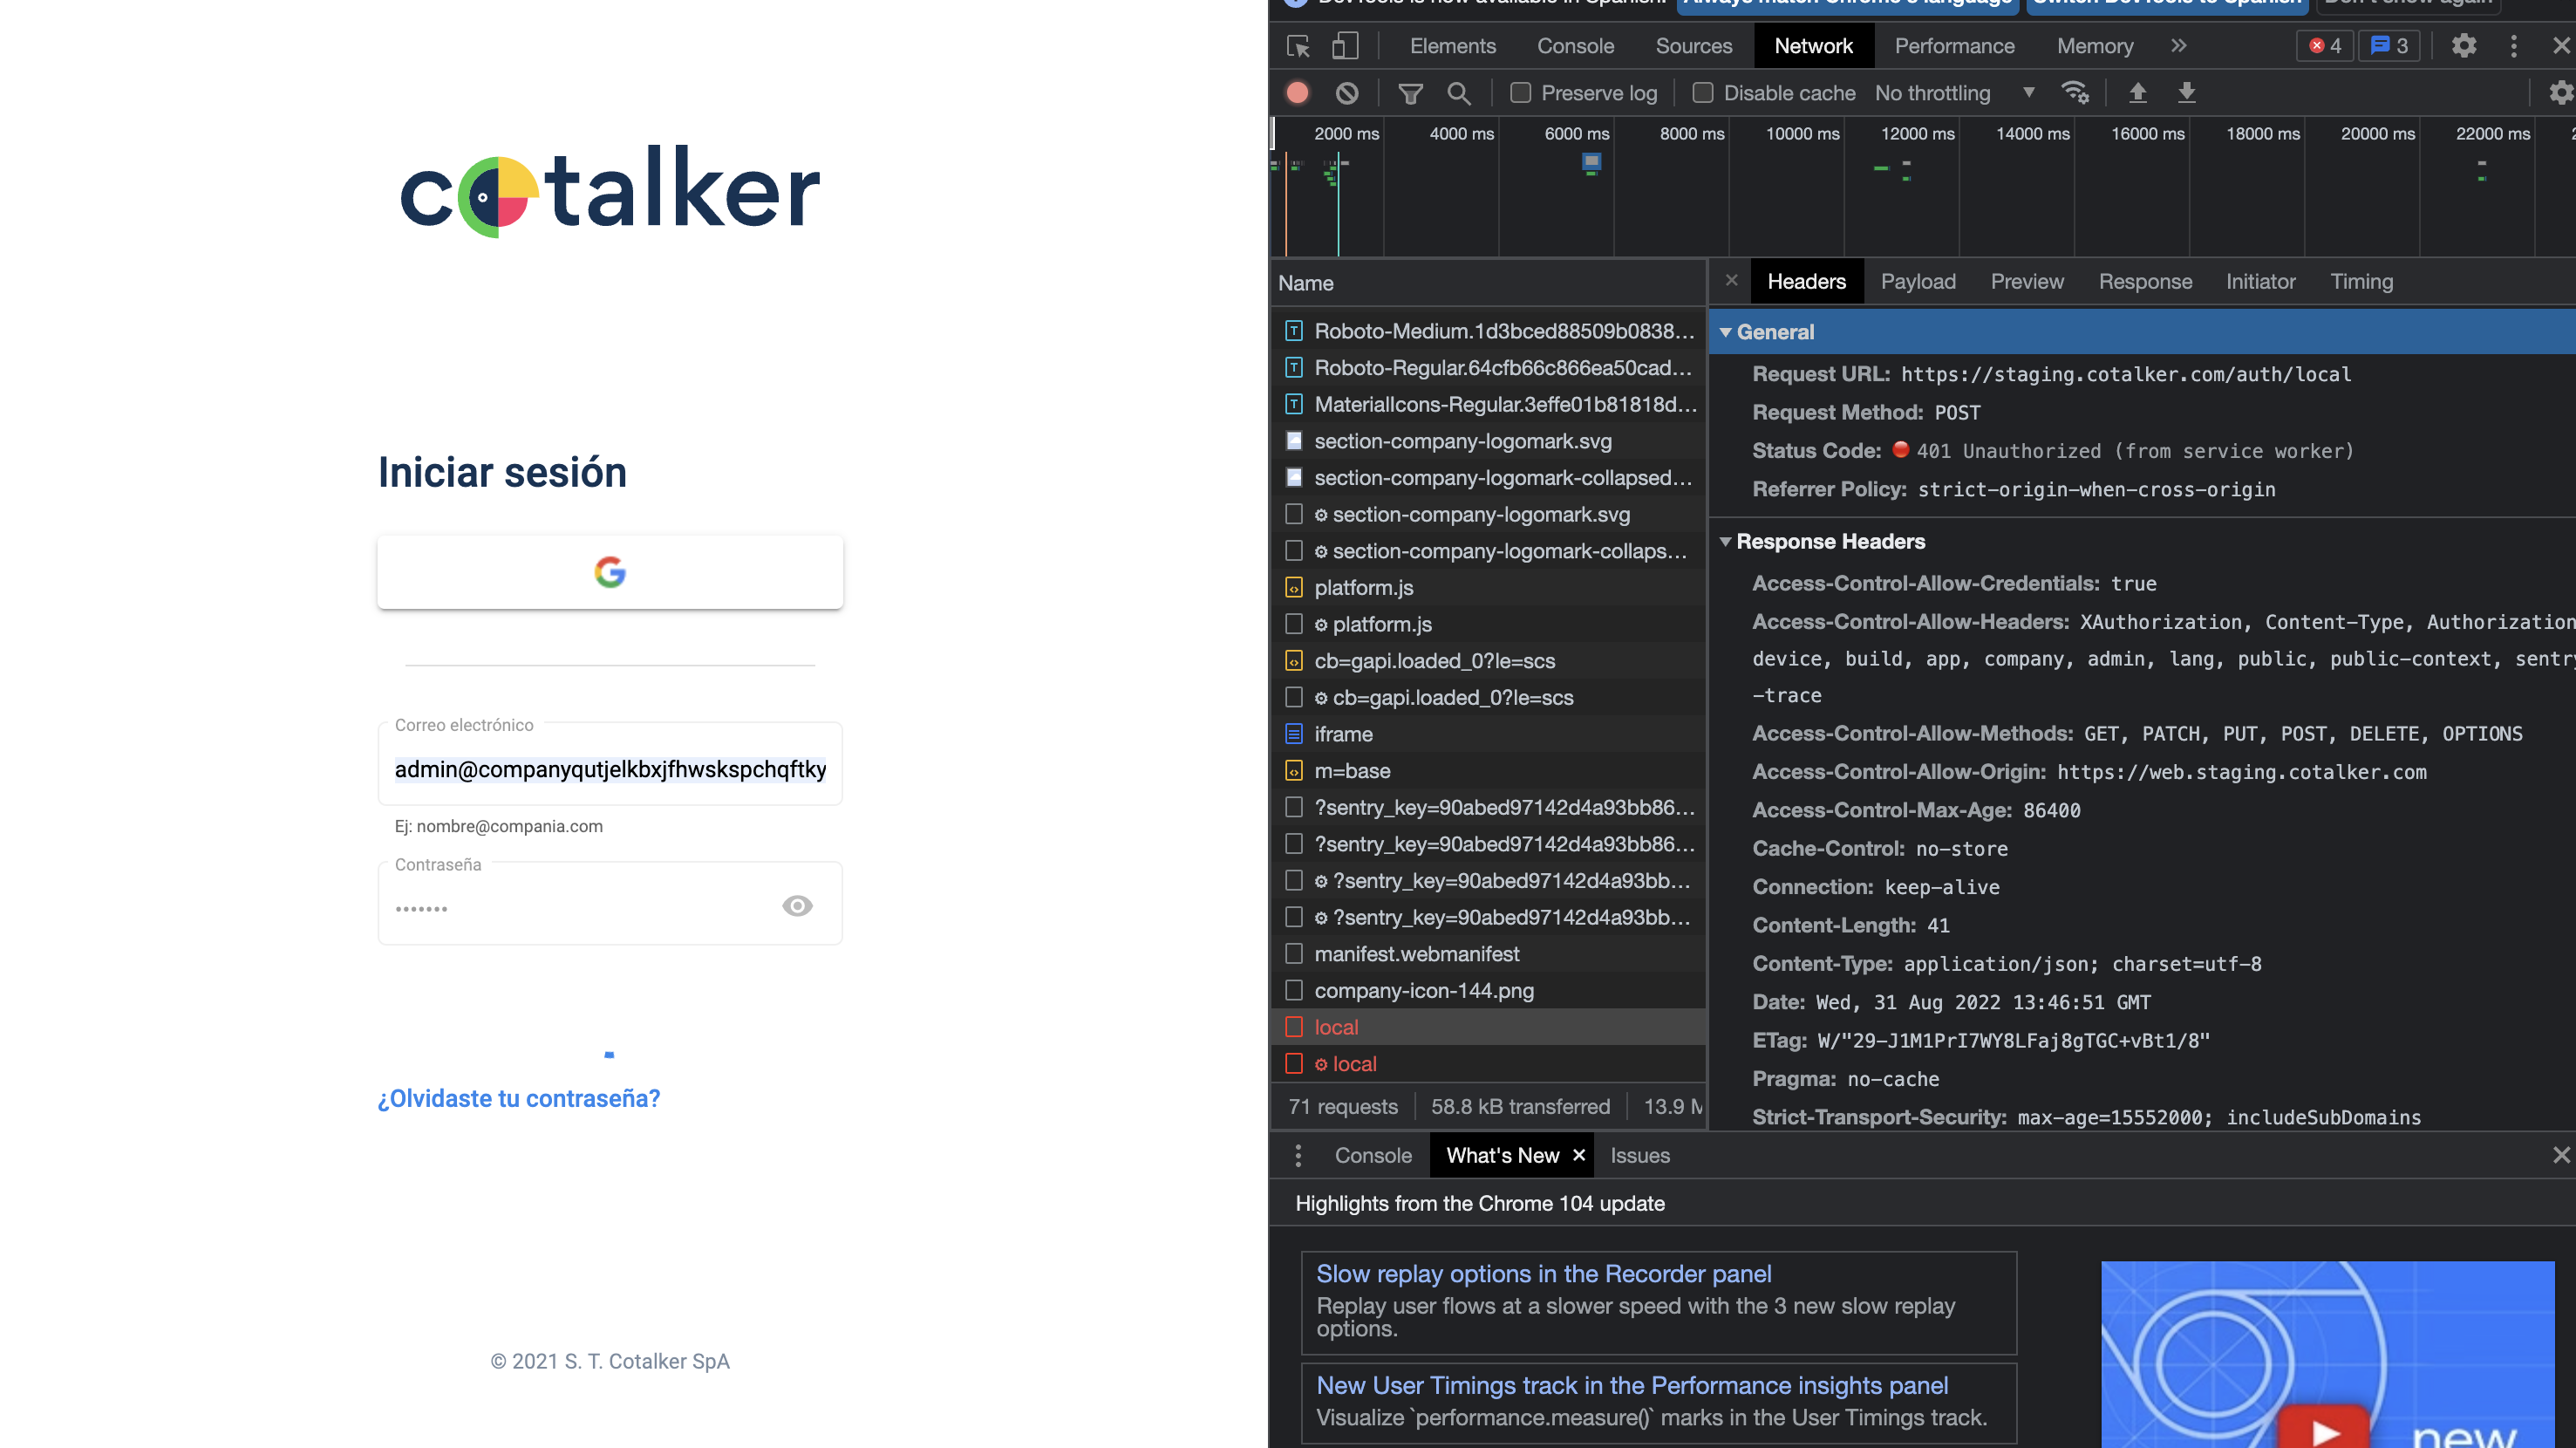Viewport: 2576px width, 1448px height.
Task: Click the network search magnifier icon
Action: [x=1458, y=93]
